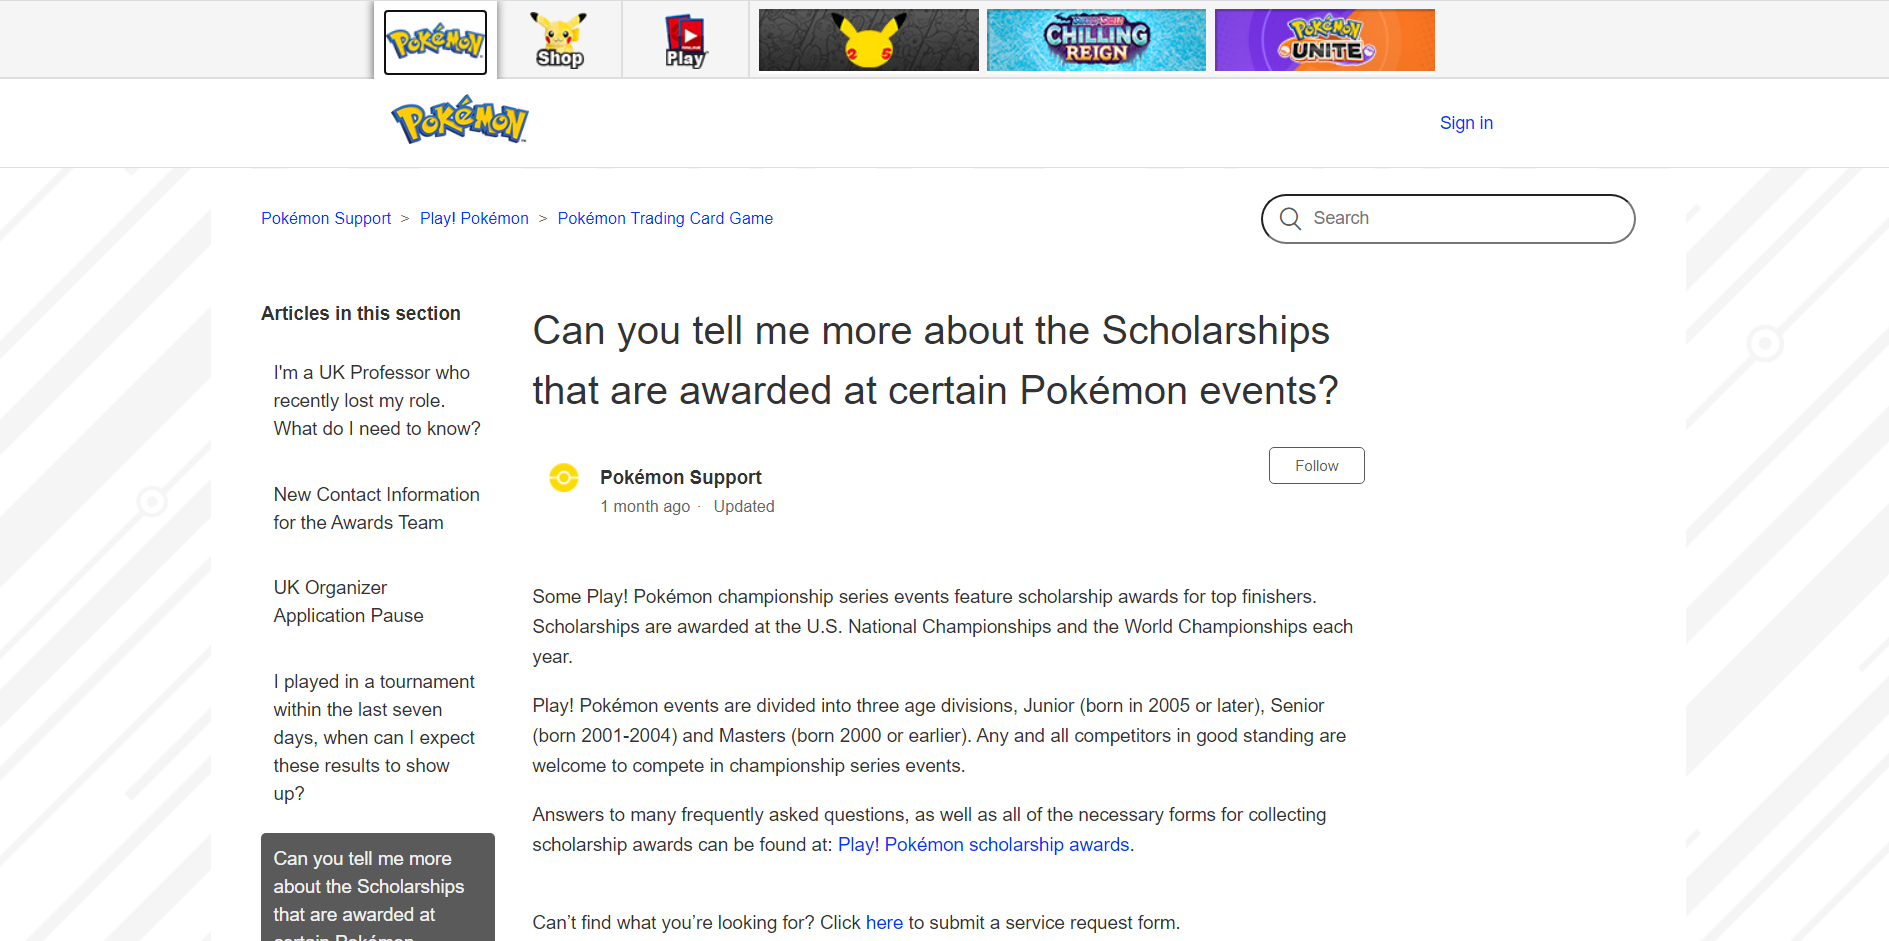Click the Play! Pokémon card icon
This screenshot has width=1889, height=941.
click(x=684, y=39)
